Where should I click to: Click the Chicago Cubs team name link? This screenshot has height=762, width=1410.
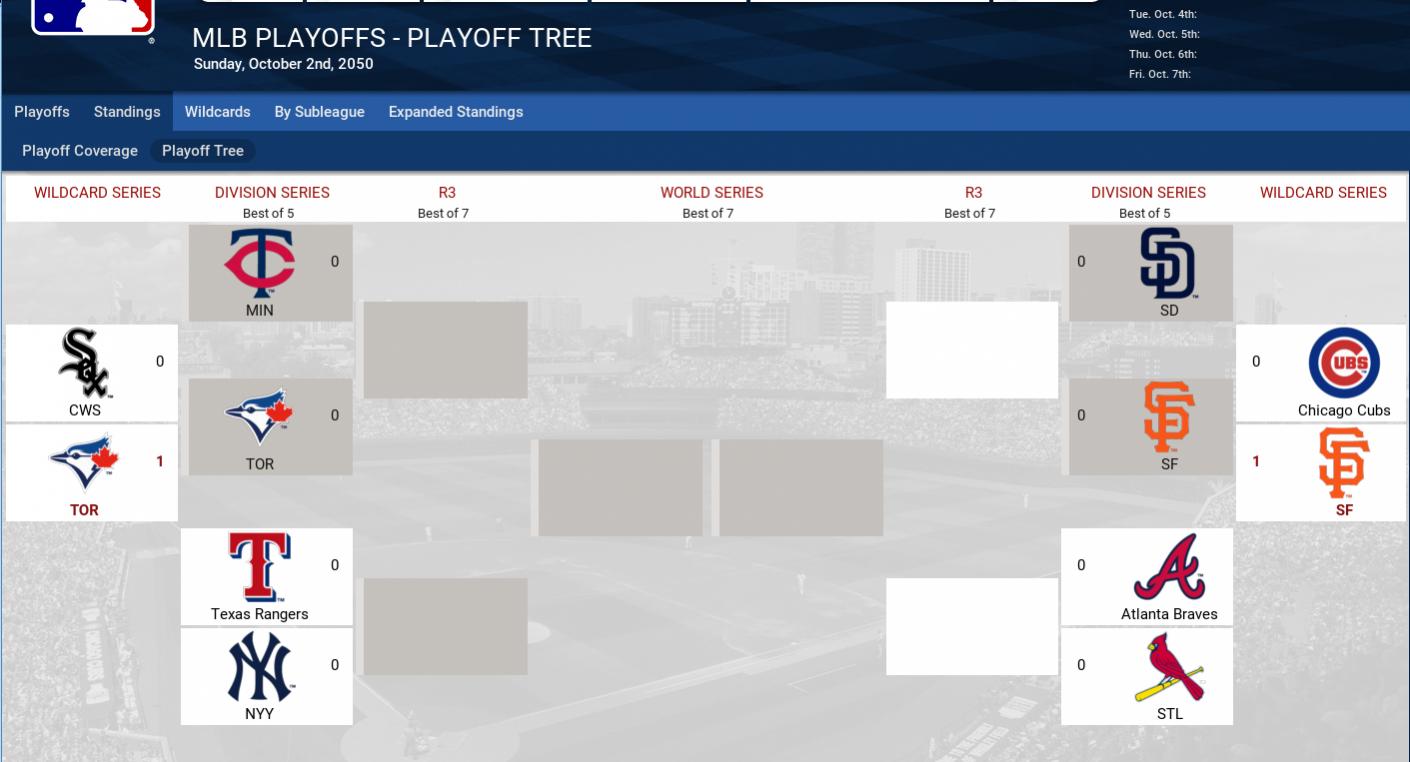tap(1344, 410)
